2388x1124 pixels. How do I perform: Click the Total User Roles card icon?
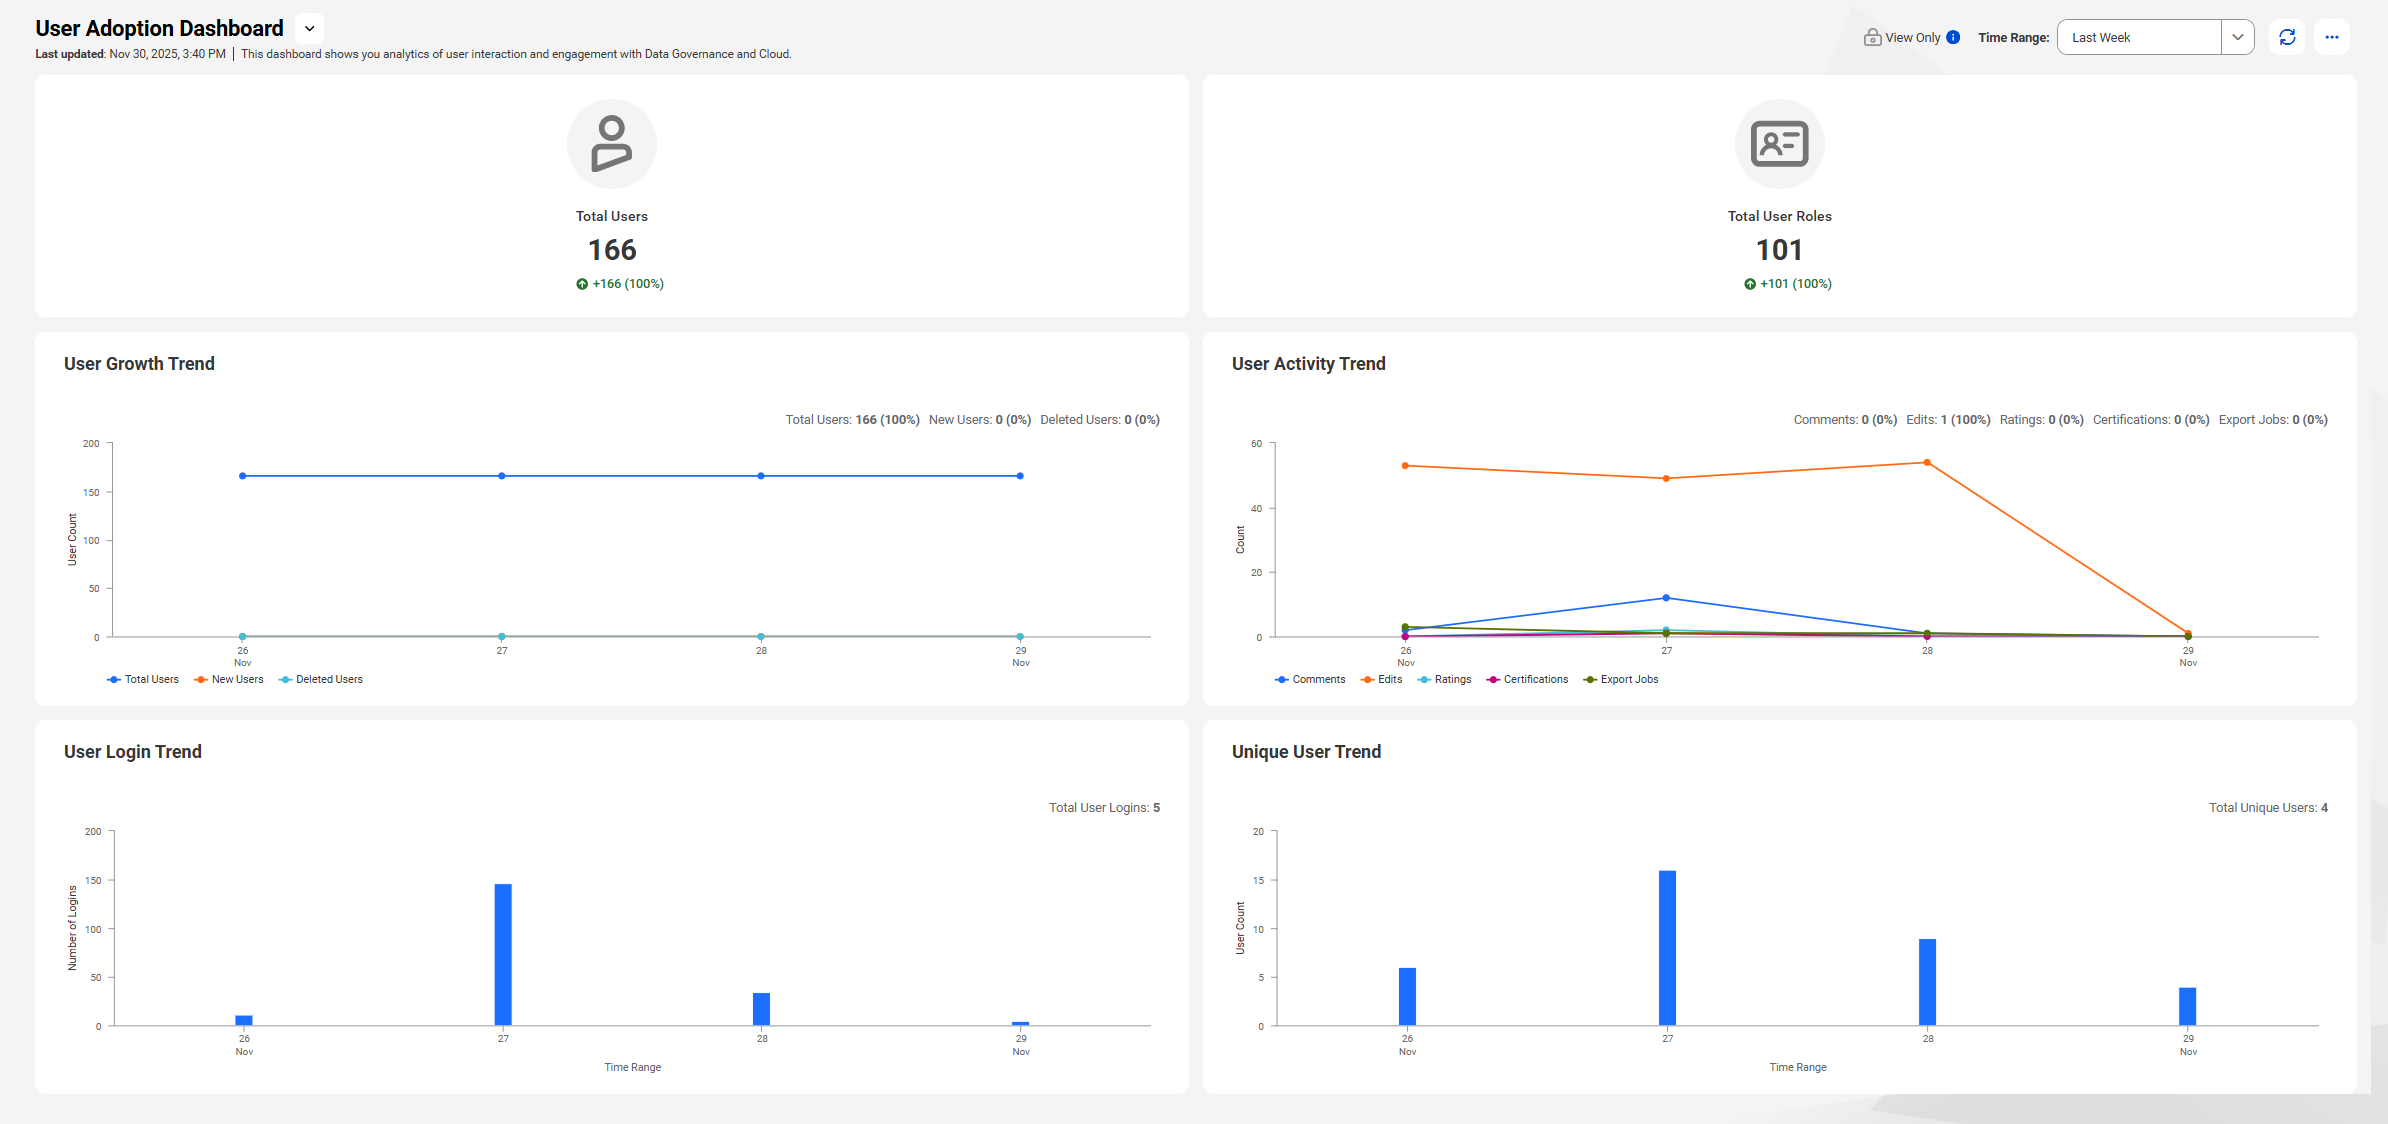point(1780,144)
